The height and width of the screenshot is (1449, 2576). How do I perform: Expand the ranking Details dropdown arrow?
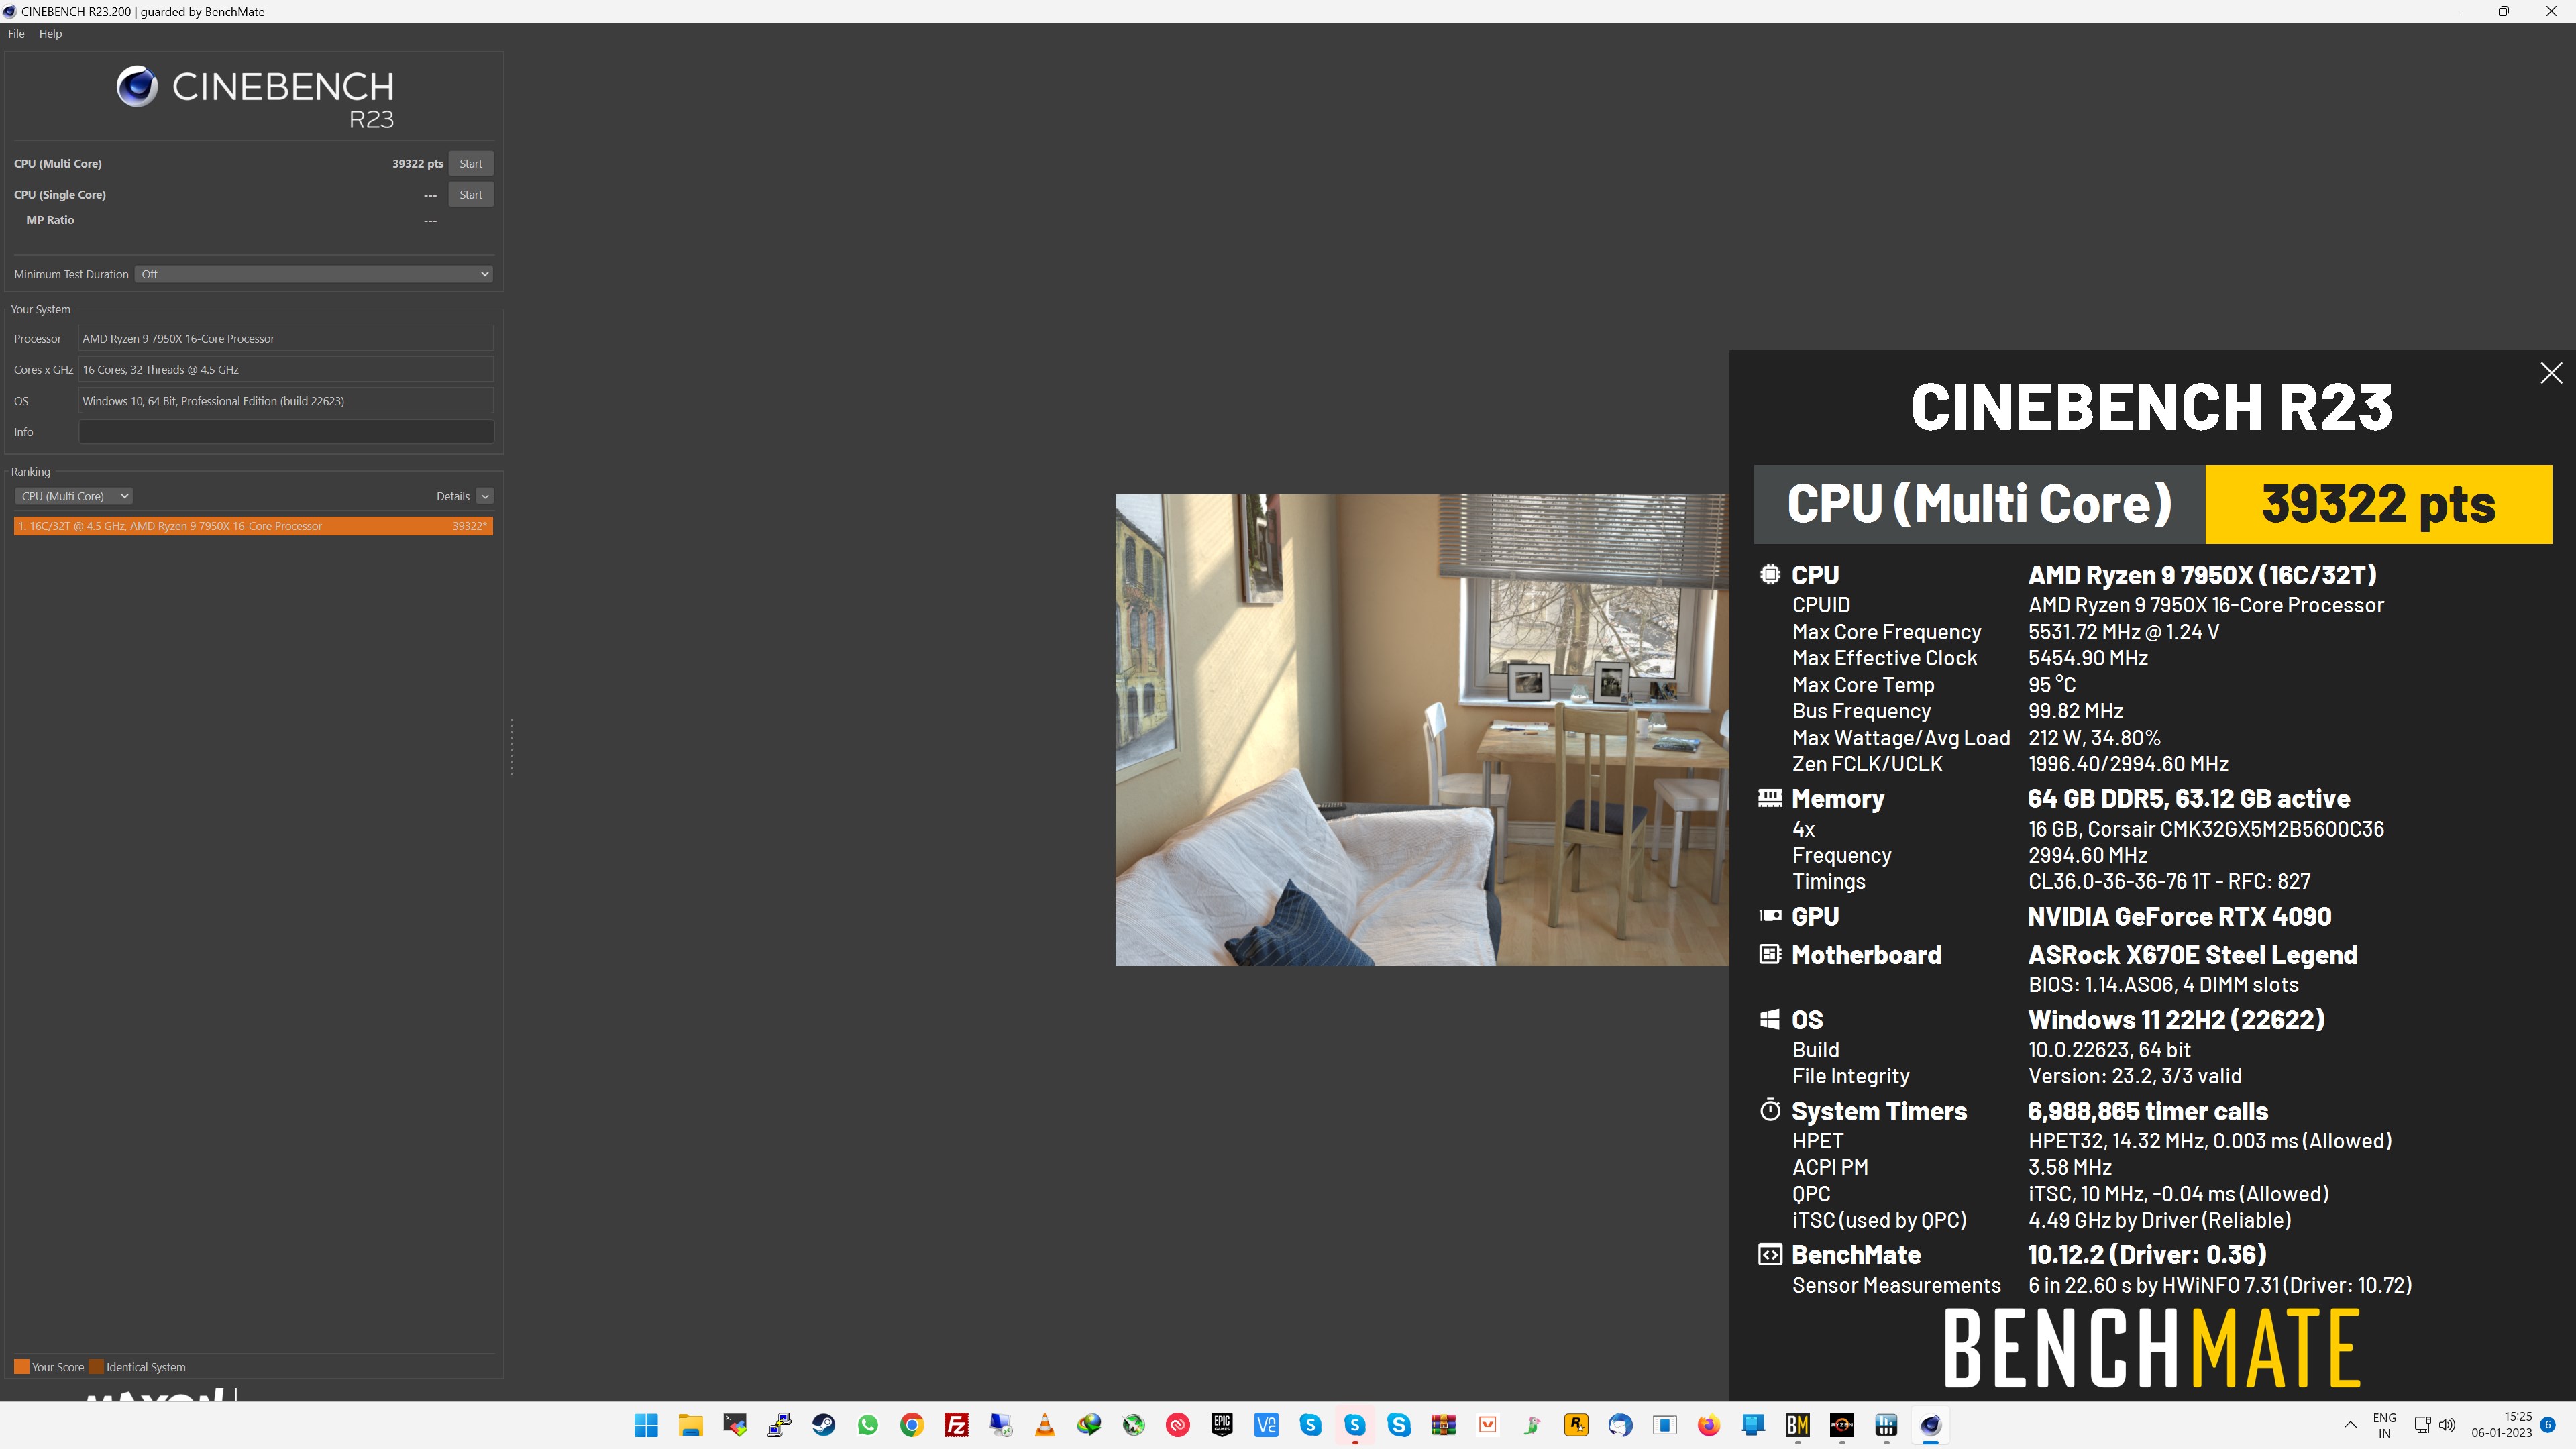point(485,496)
